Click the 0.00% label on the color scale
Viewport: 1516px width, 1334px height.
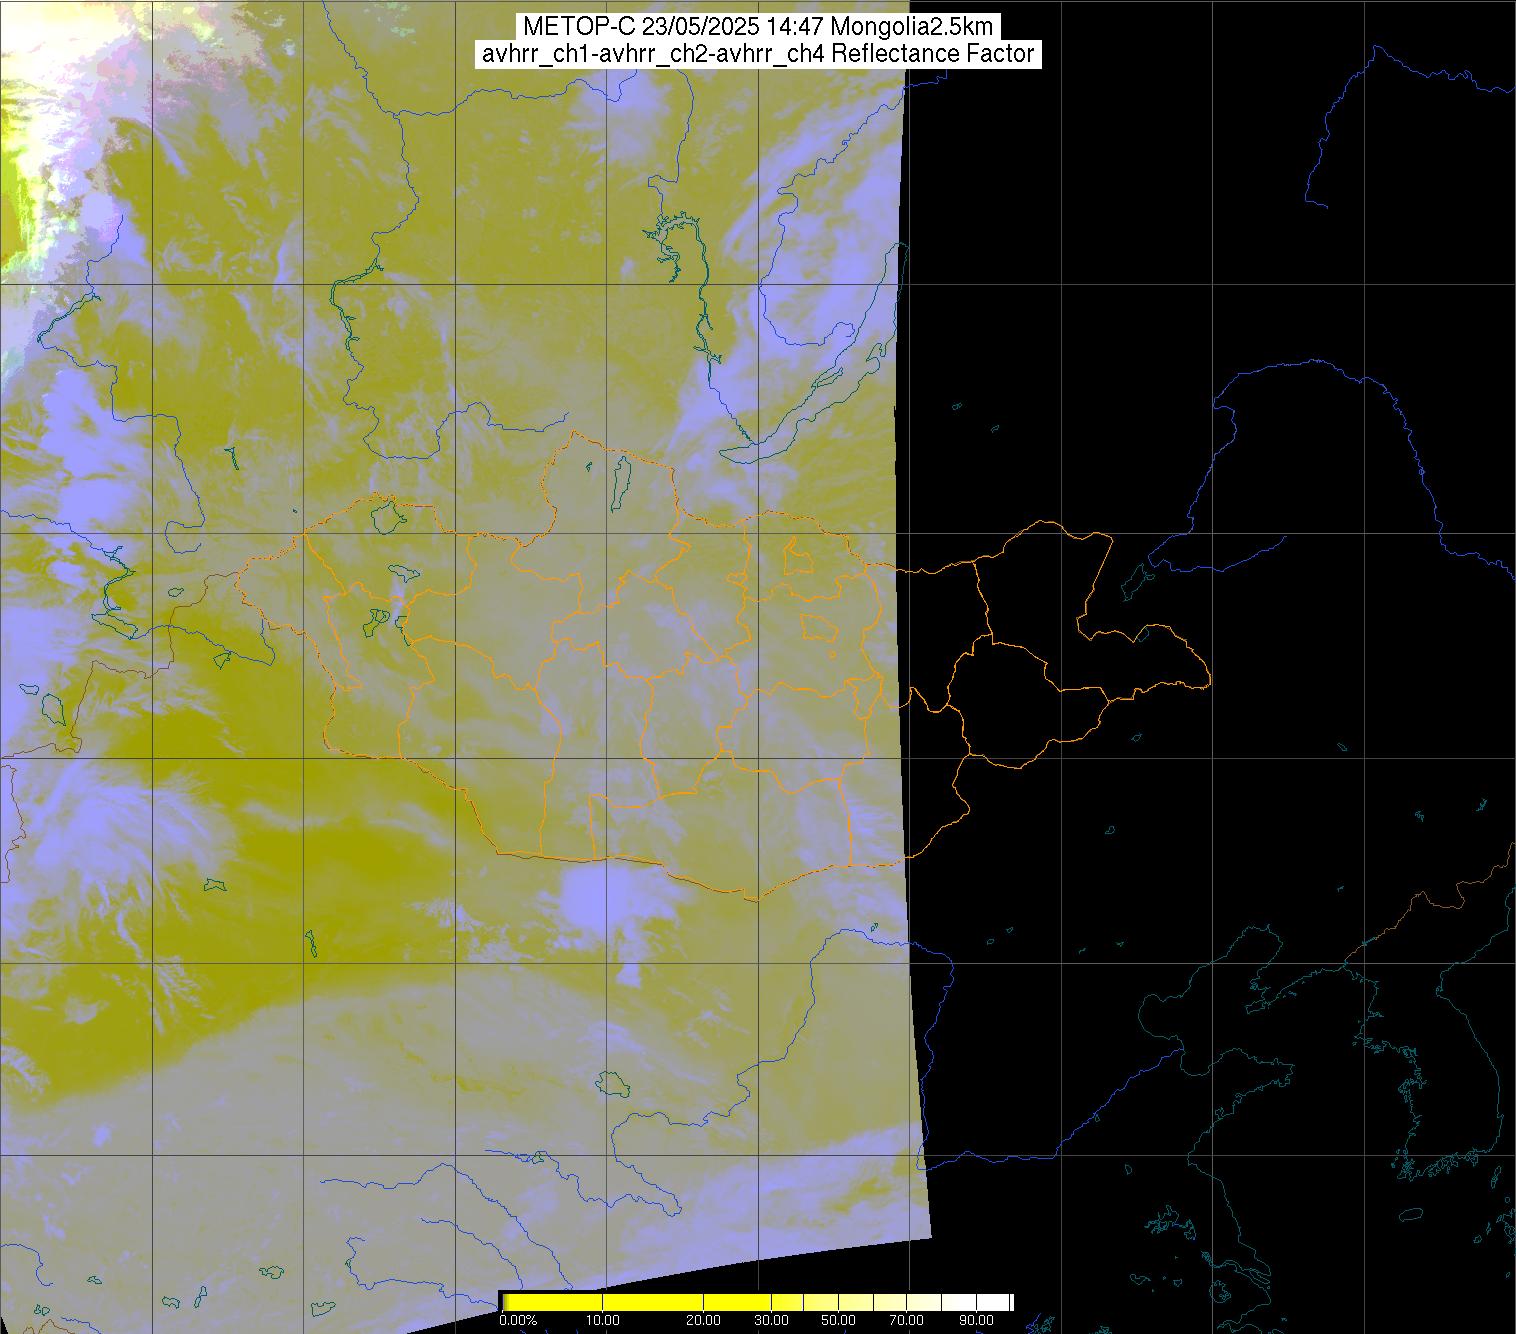click(x=517, y=1320)
